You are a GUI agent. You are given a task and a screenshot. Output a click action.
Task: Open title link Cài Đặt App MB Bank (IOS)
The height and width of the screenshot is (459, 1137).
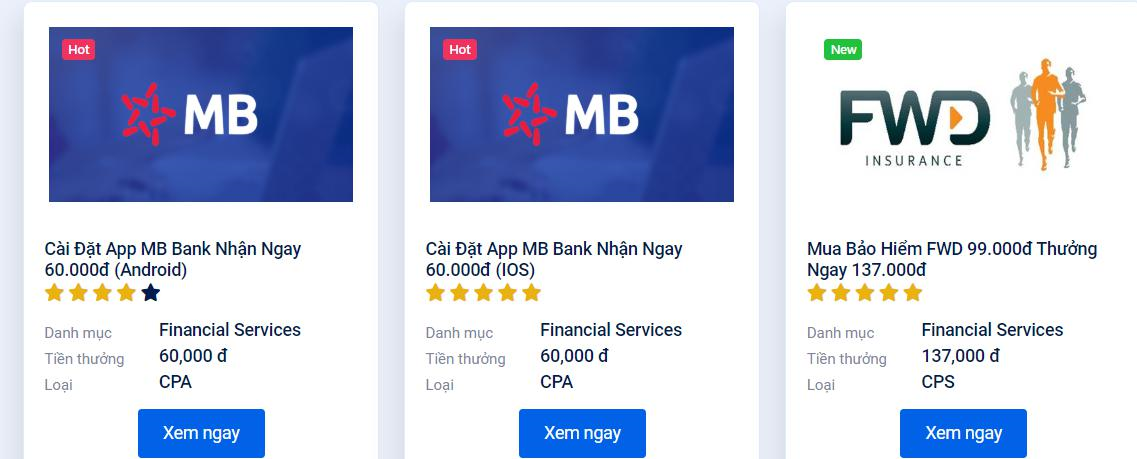(x=554, y=260)
